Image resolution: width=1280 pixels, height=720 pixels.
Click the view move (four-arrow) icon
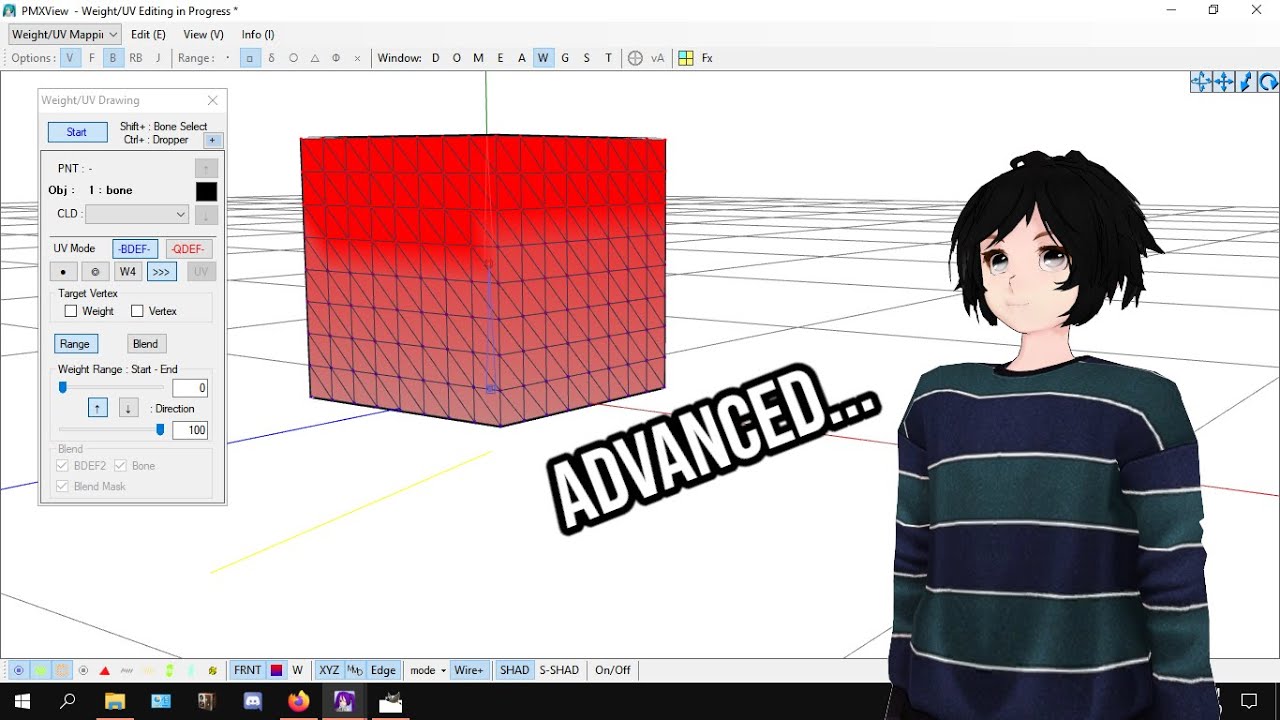coord(1201,82)
